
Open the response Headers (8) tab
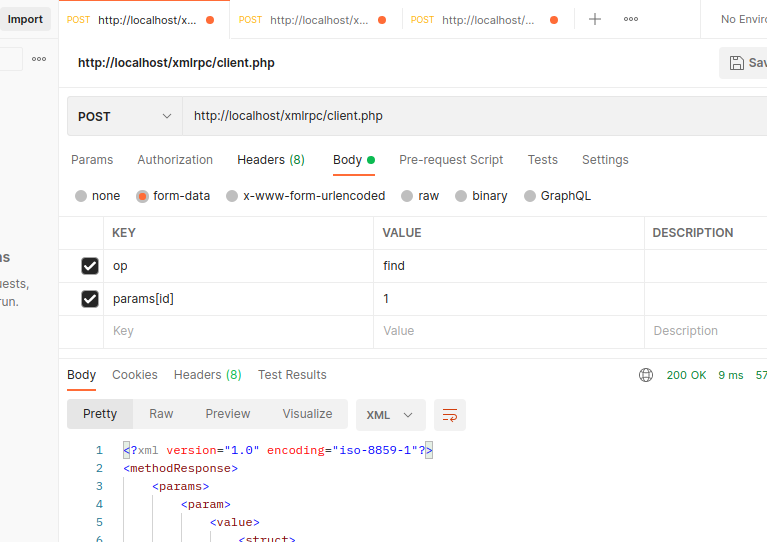(207, 375)
